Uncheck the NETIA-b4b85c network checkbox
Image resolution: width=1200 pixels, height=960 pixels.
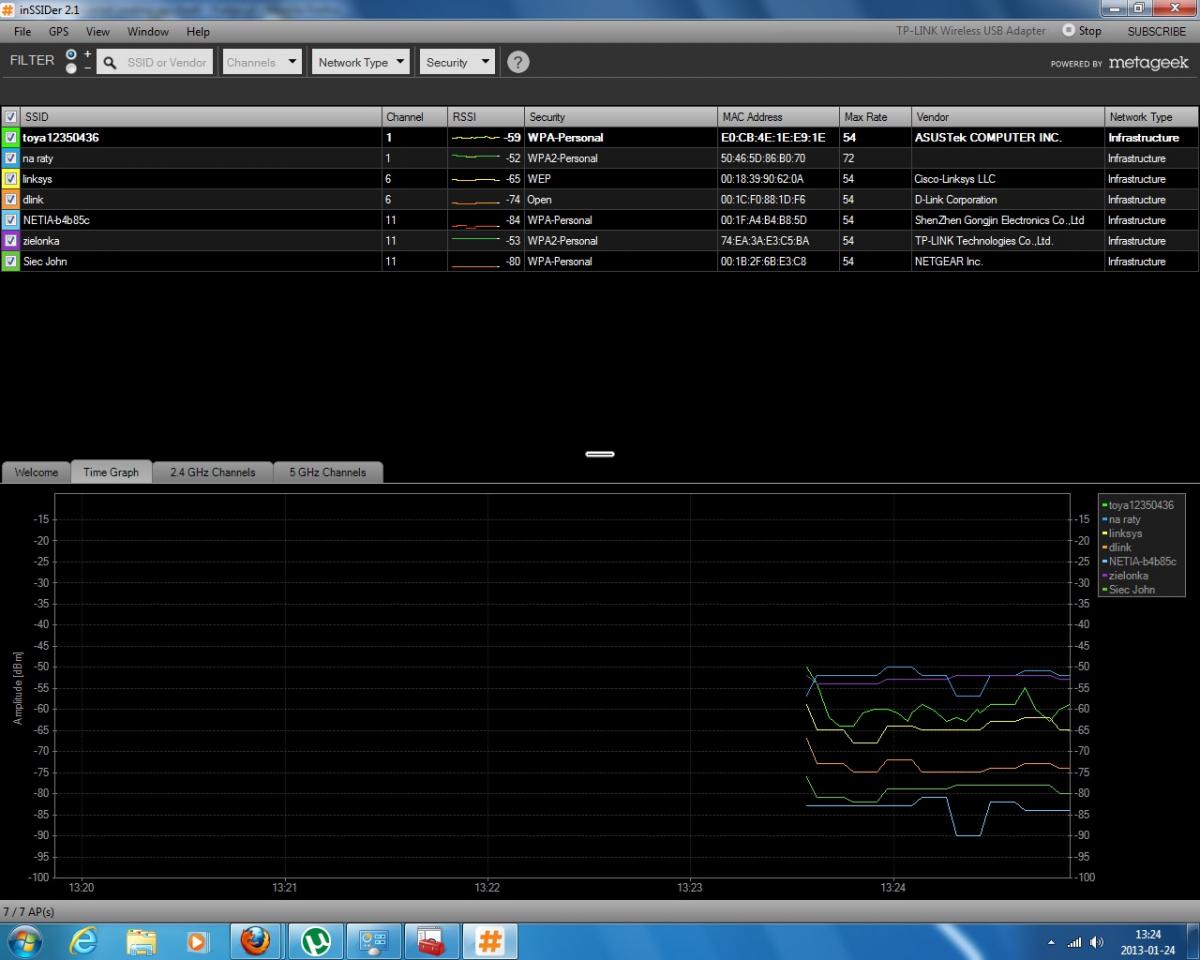point(11,220)
